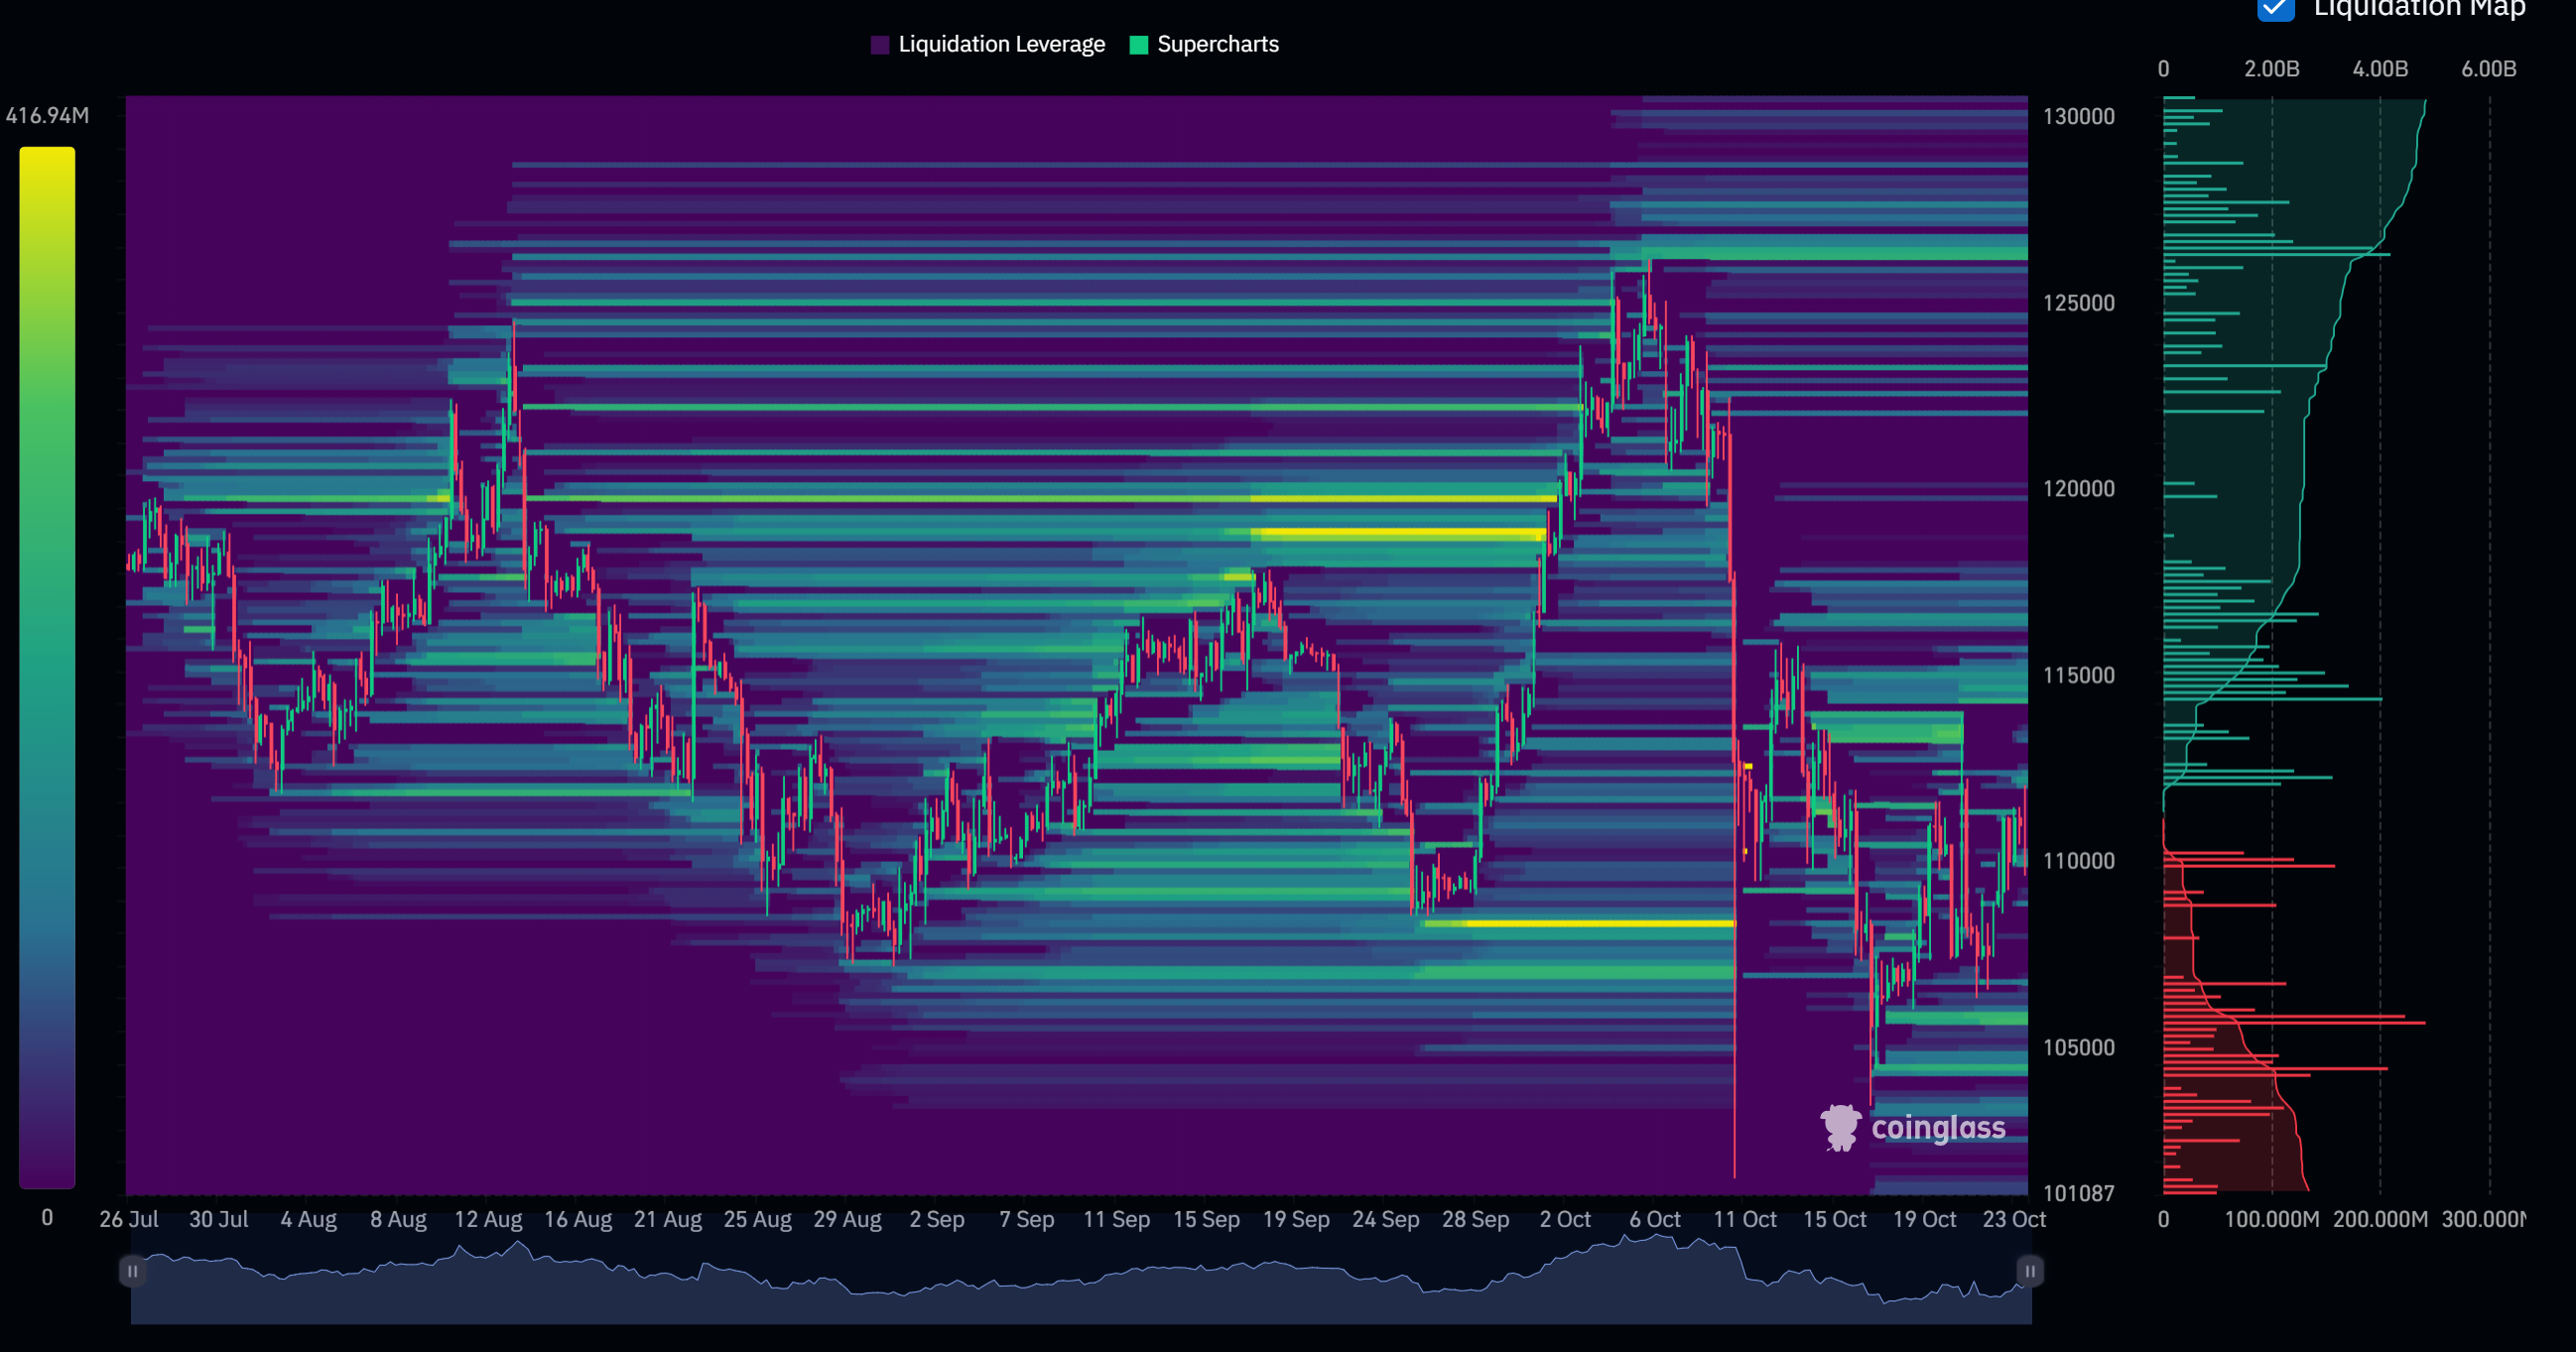Toggle the Supercharts legend green square

click(1138, 45)
